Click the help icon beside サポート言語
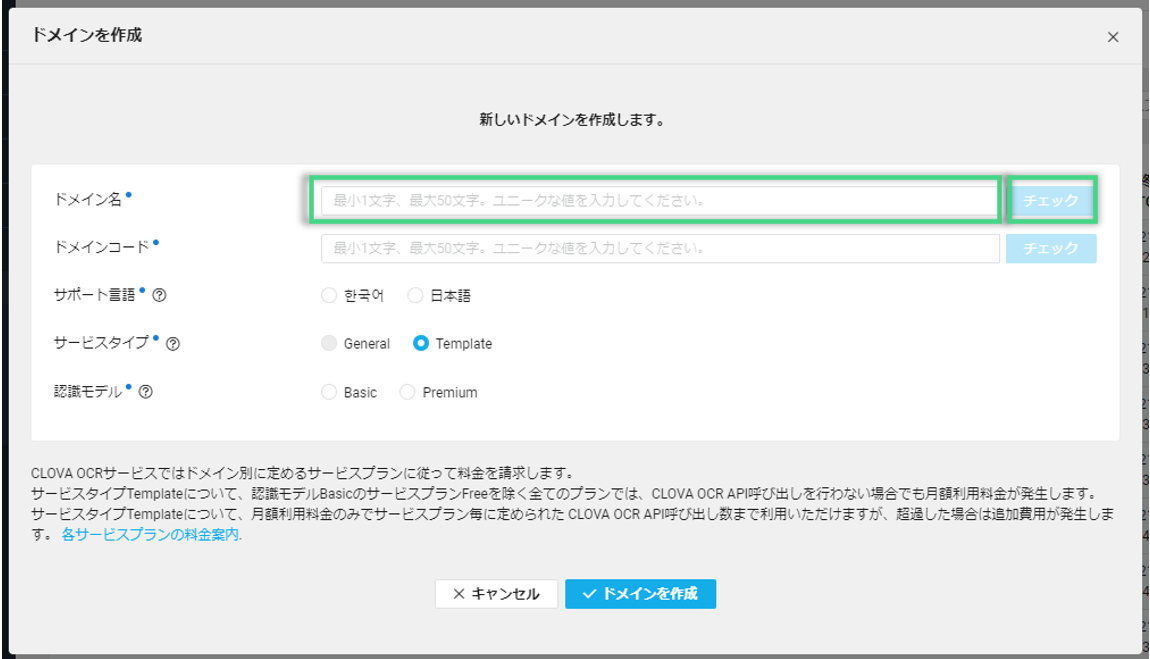 tap(159, 295)
